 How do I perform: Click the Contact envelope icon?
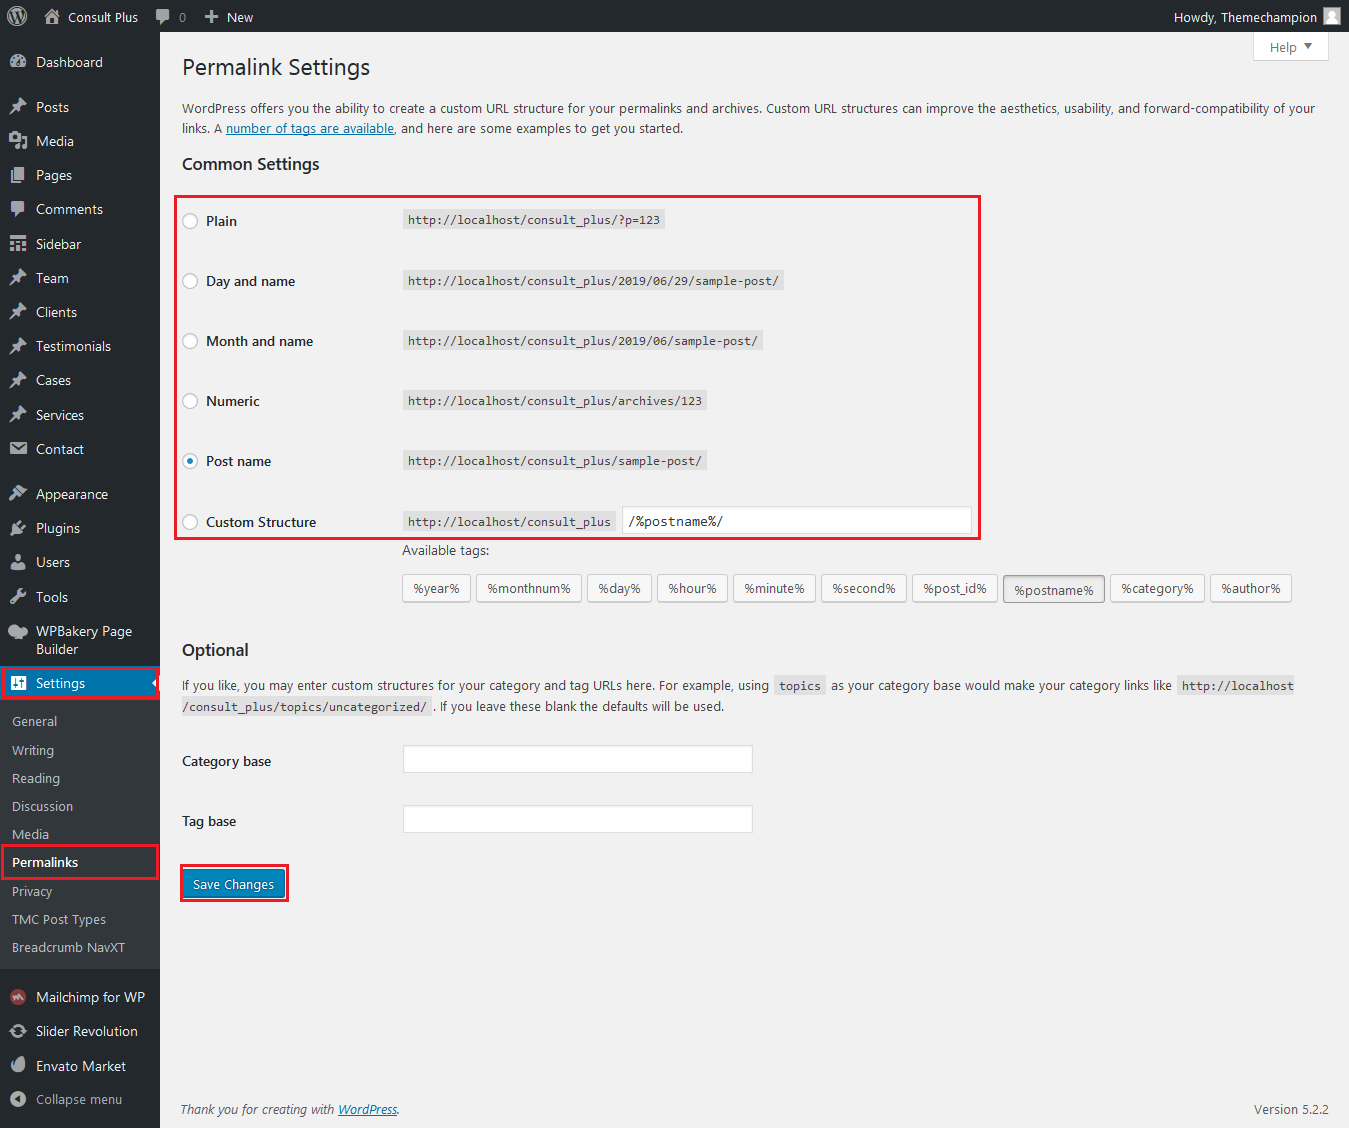click(x=18, y=449)
